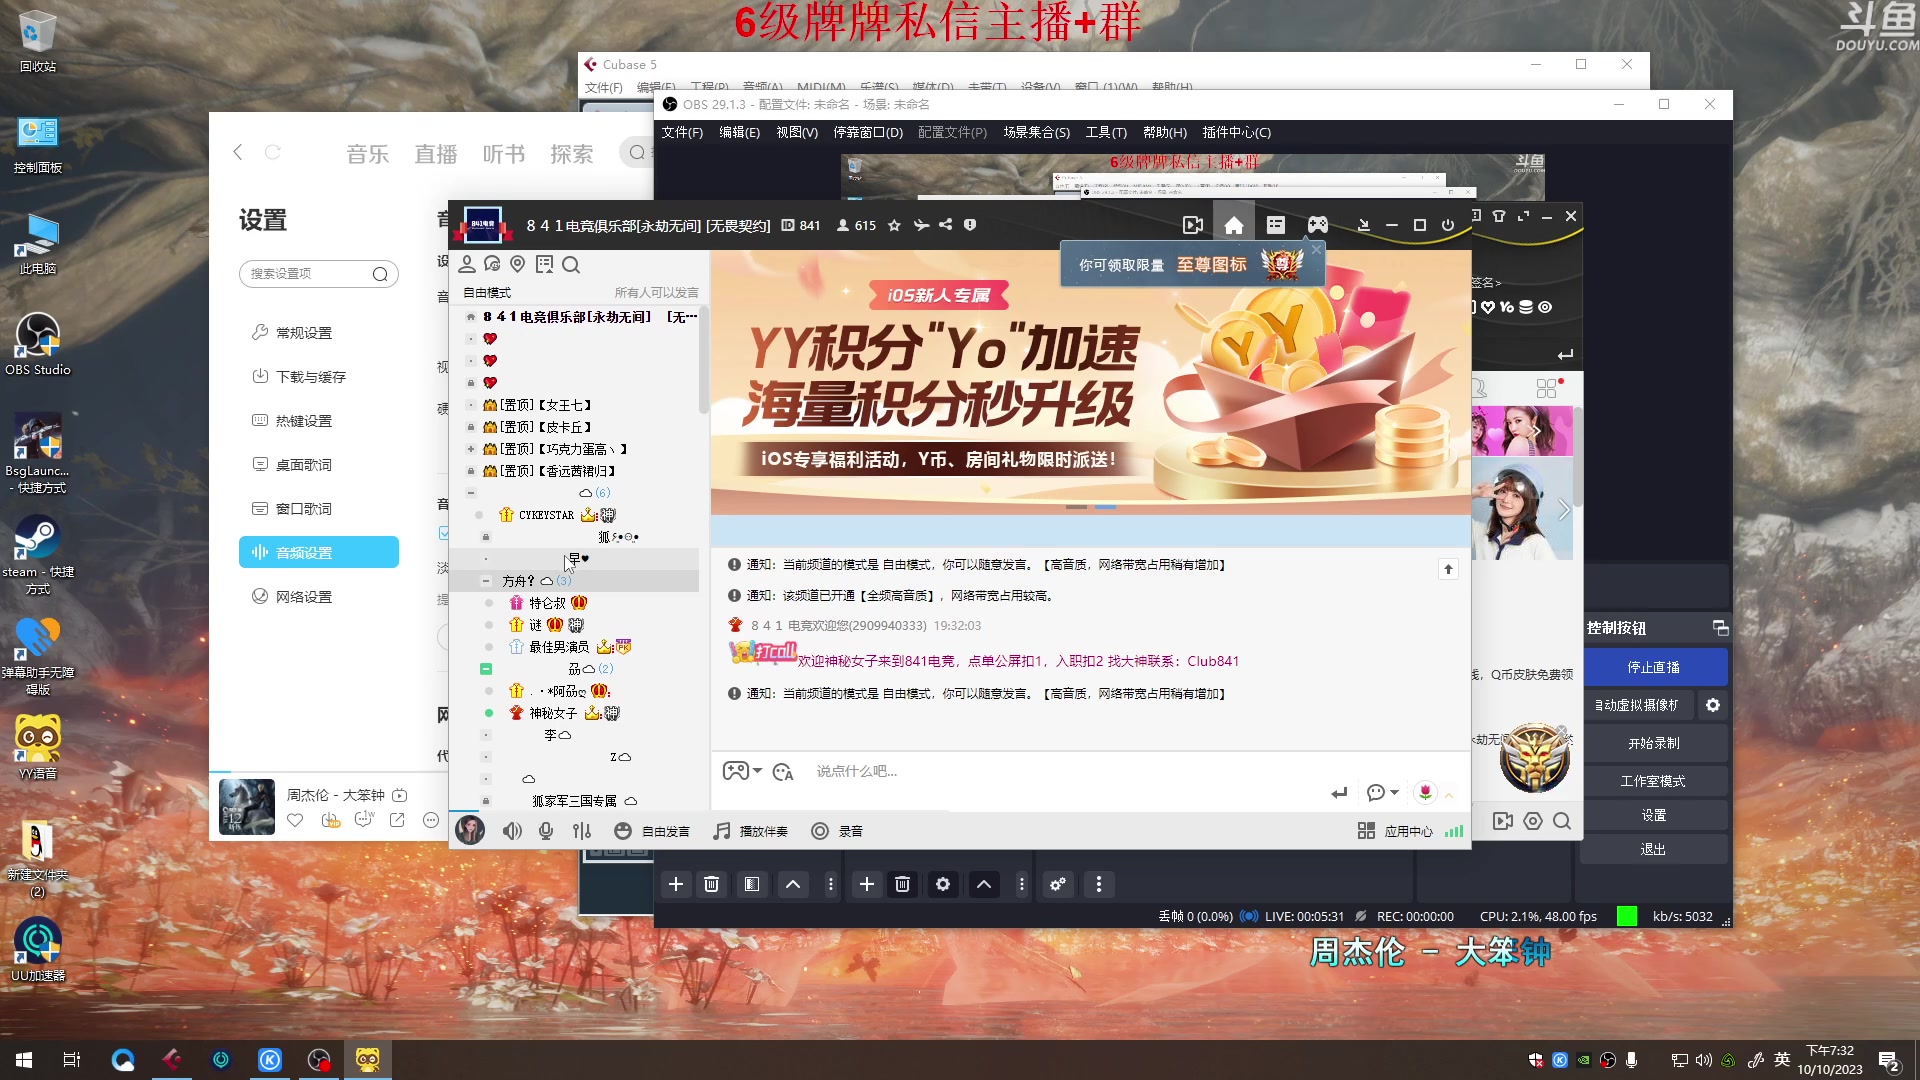Open OBS 工具(T) menu
1920x1080 pixels.
pyautogui.click(x=1106, y=132)
